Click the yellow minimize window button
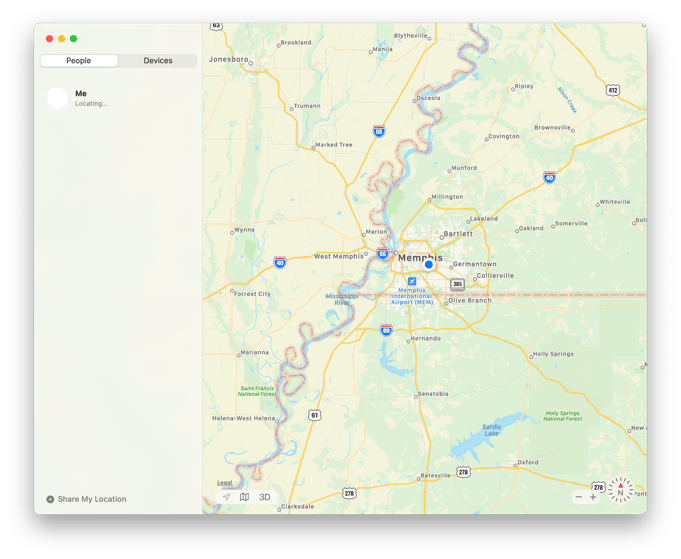The image size is (681, 559). click(x=61, y=39)
